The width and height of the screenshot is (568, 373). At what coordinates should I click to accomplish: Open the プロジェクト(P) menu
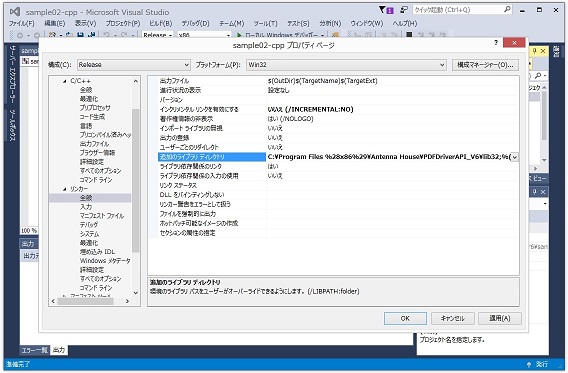[x=123, y=23]
